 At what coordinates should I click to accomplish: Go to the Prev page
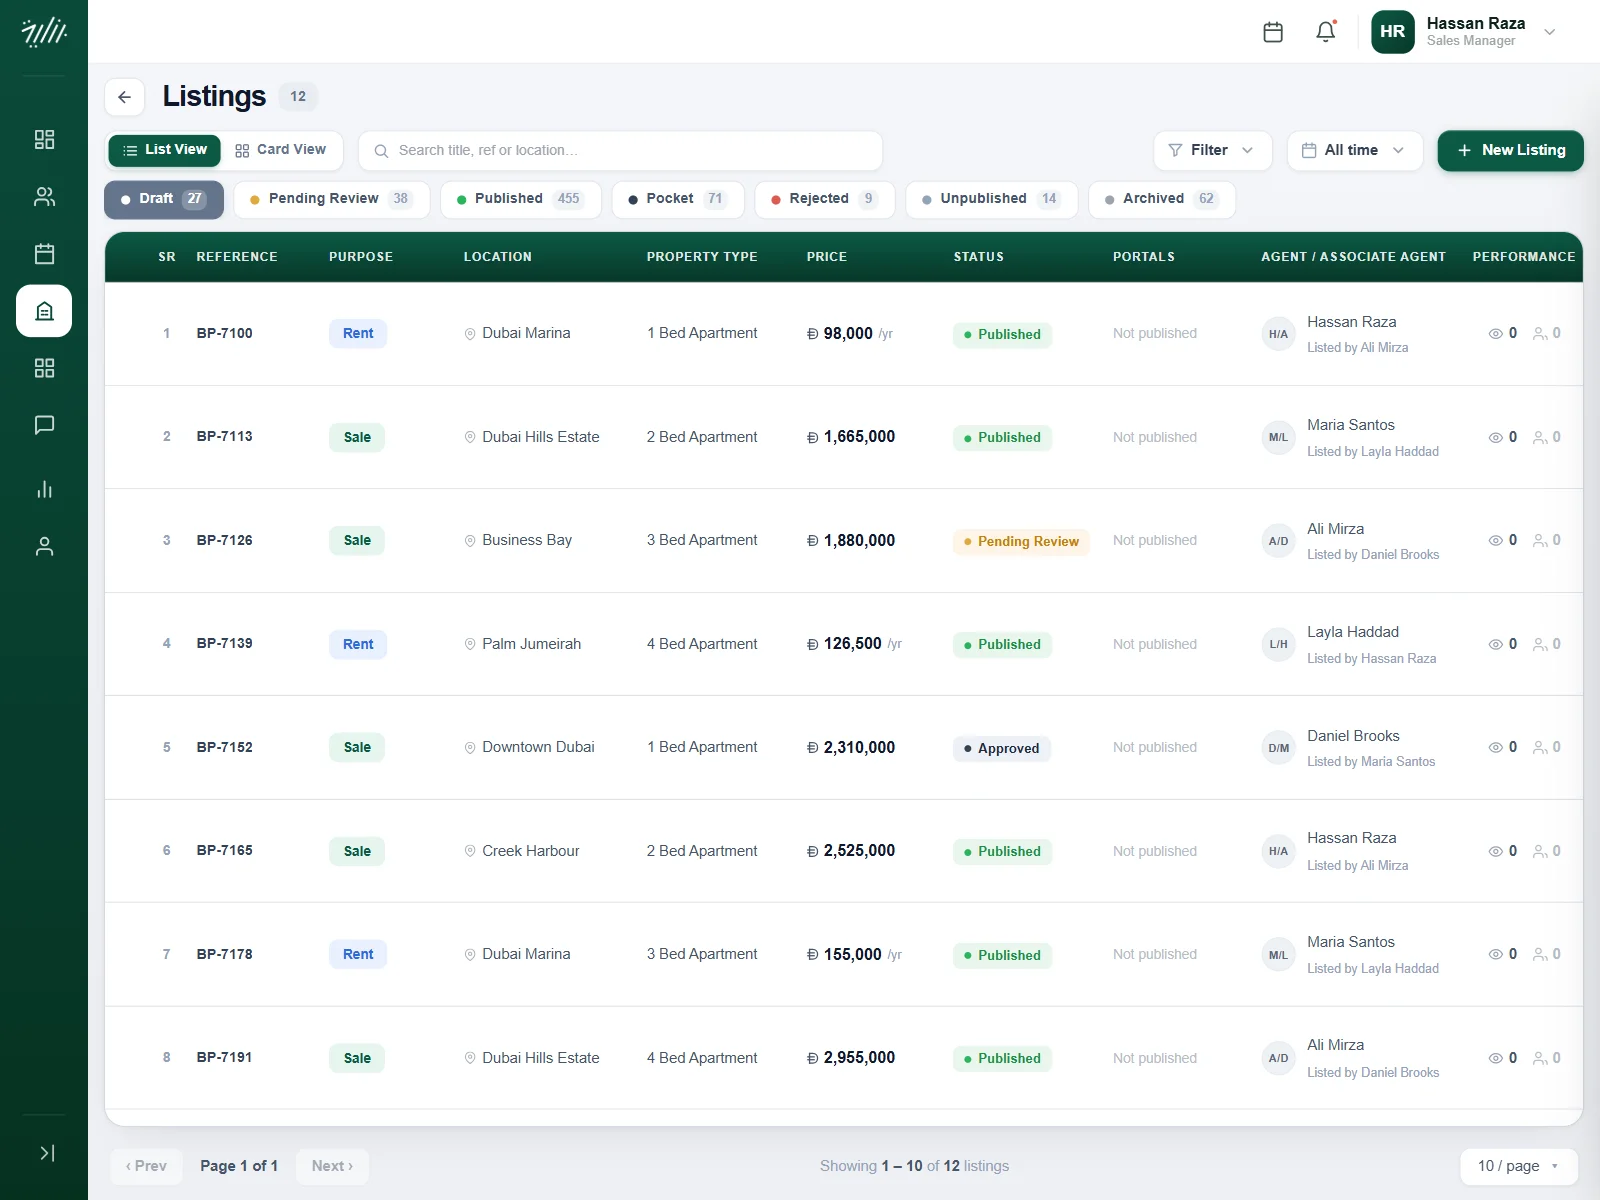[x=146, y=1166]
